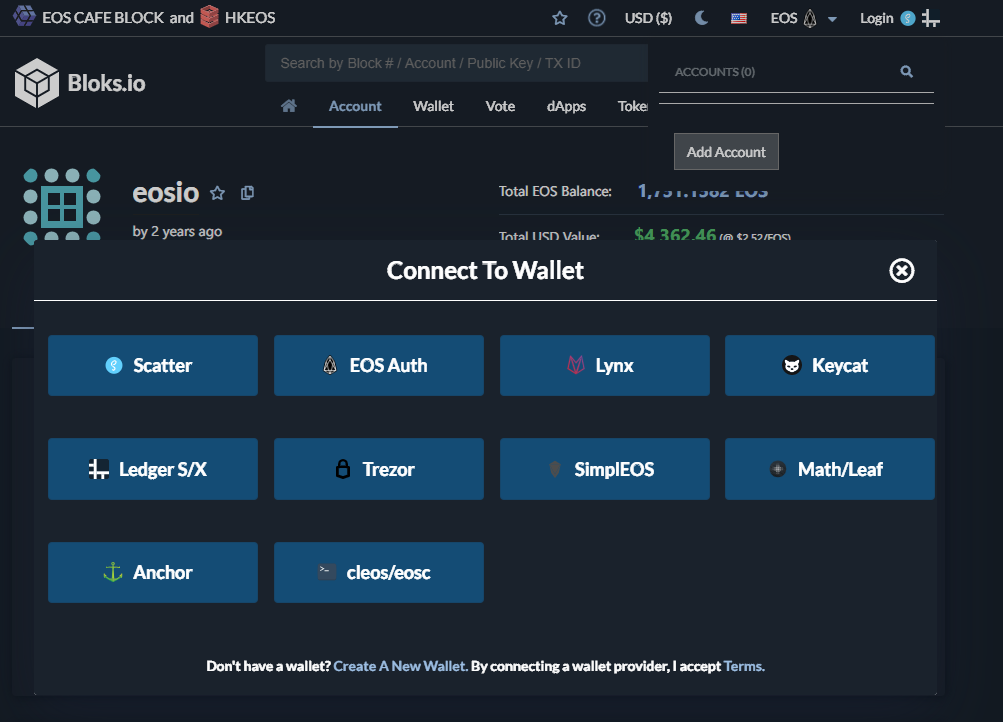The height and width of the screenshot is (722, 1003).
Task: Click the "Total EOS Balance:" label
Action: point(555,191)
